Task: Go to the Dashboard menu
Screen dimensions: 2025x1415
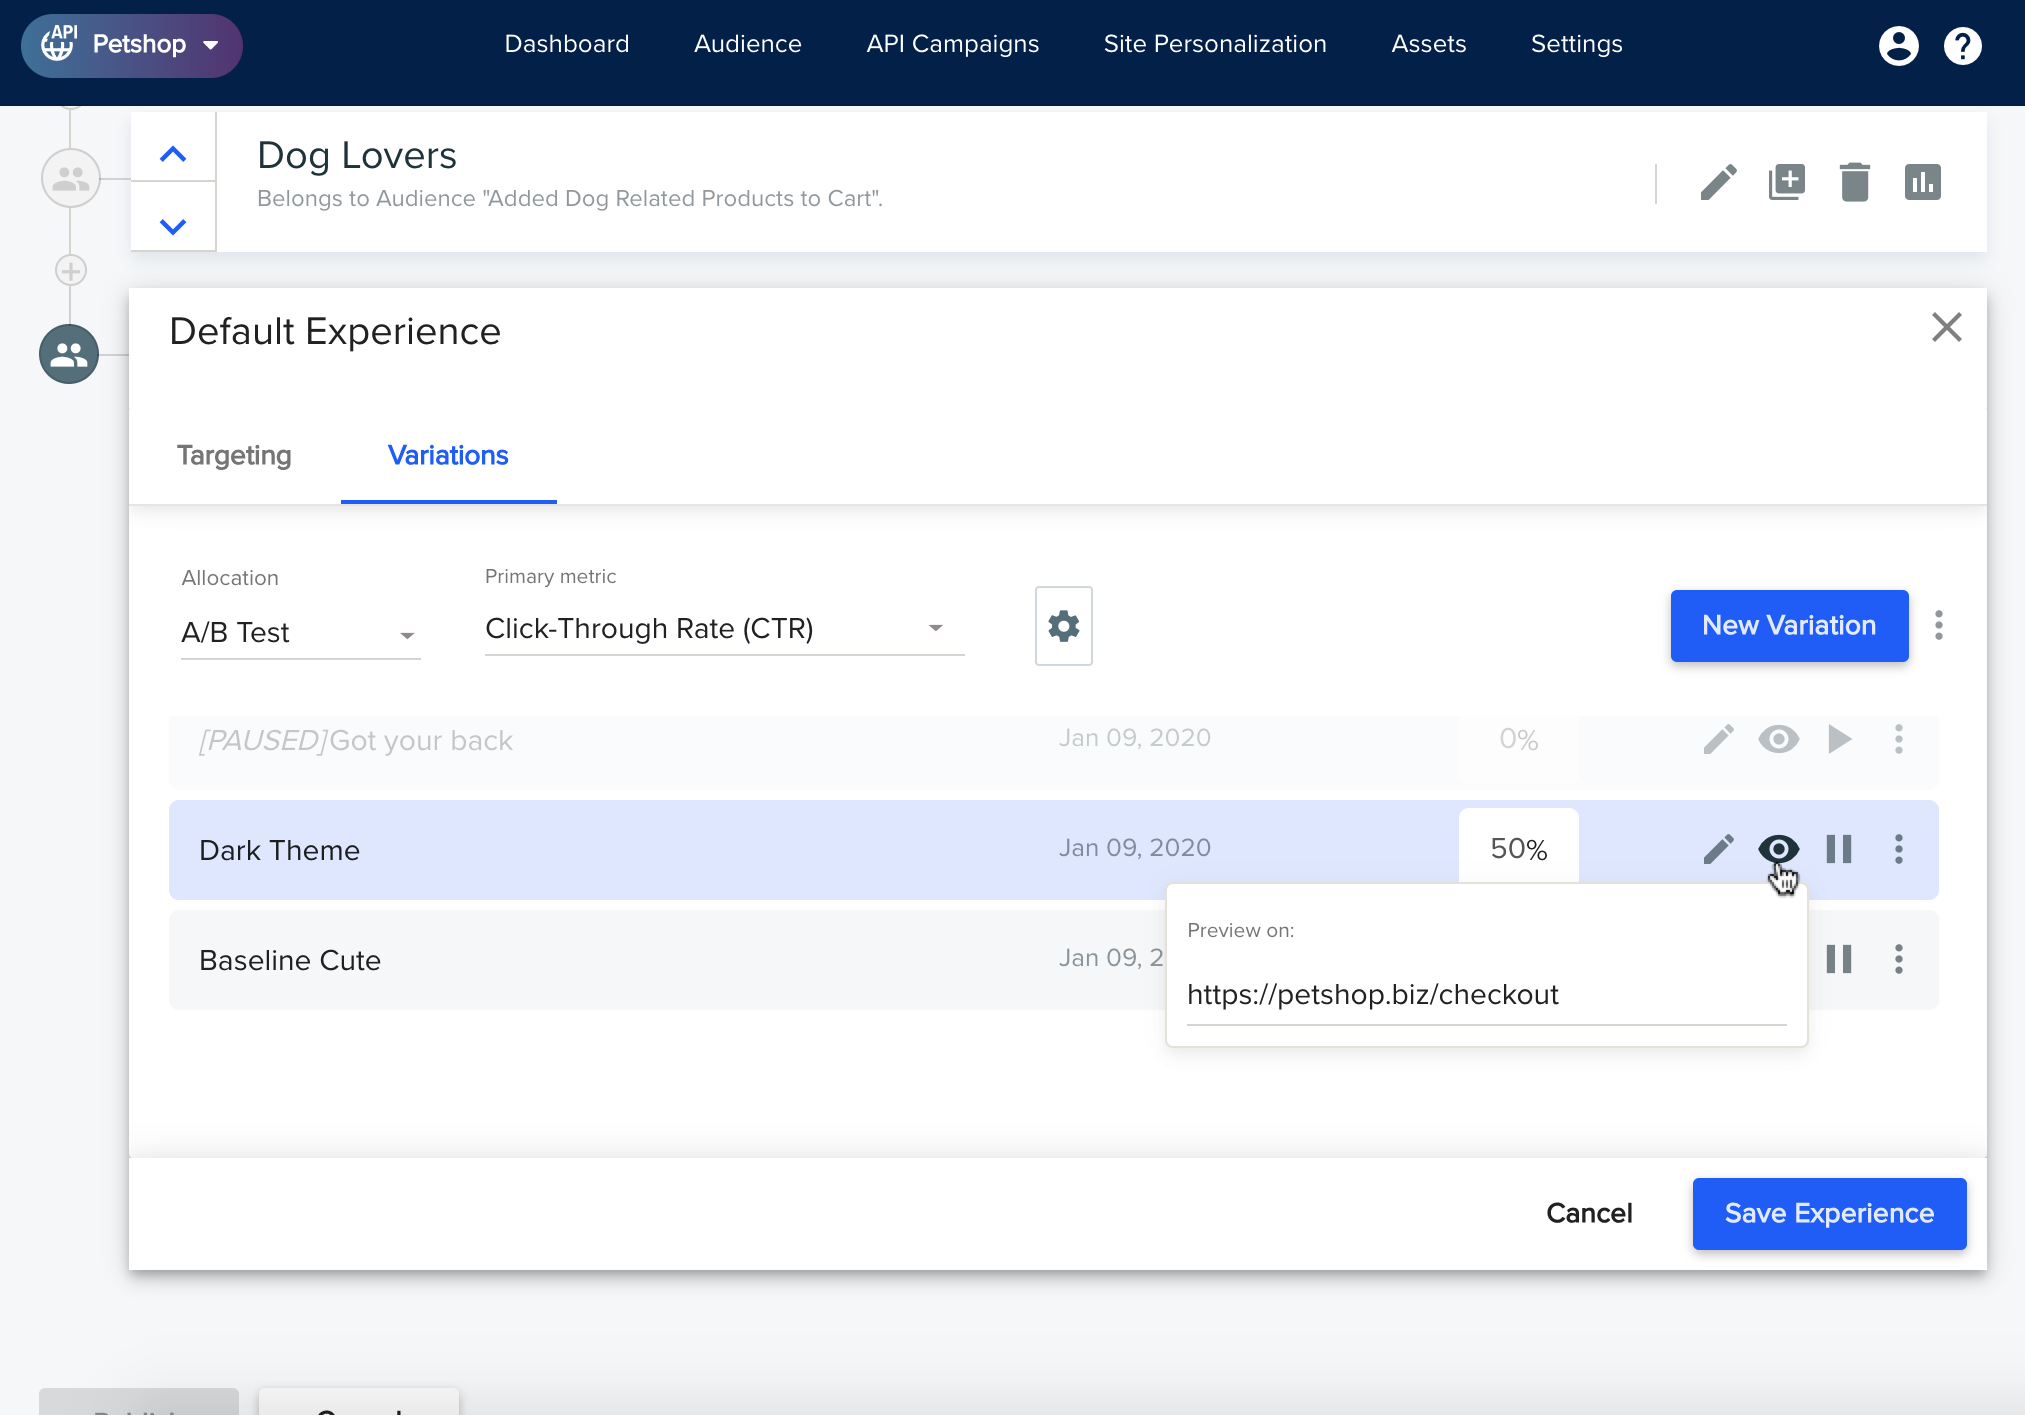Action: click(x=567, y=44)
